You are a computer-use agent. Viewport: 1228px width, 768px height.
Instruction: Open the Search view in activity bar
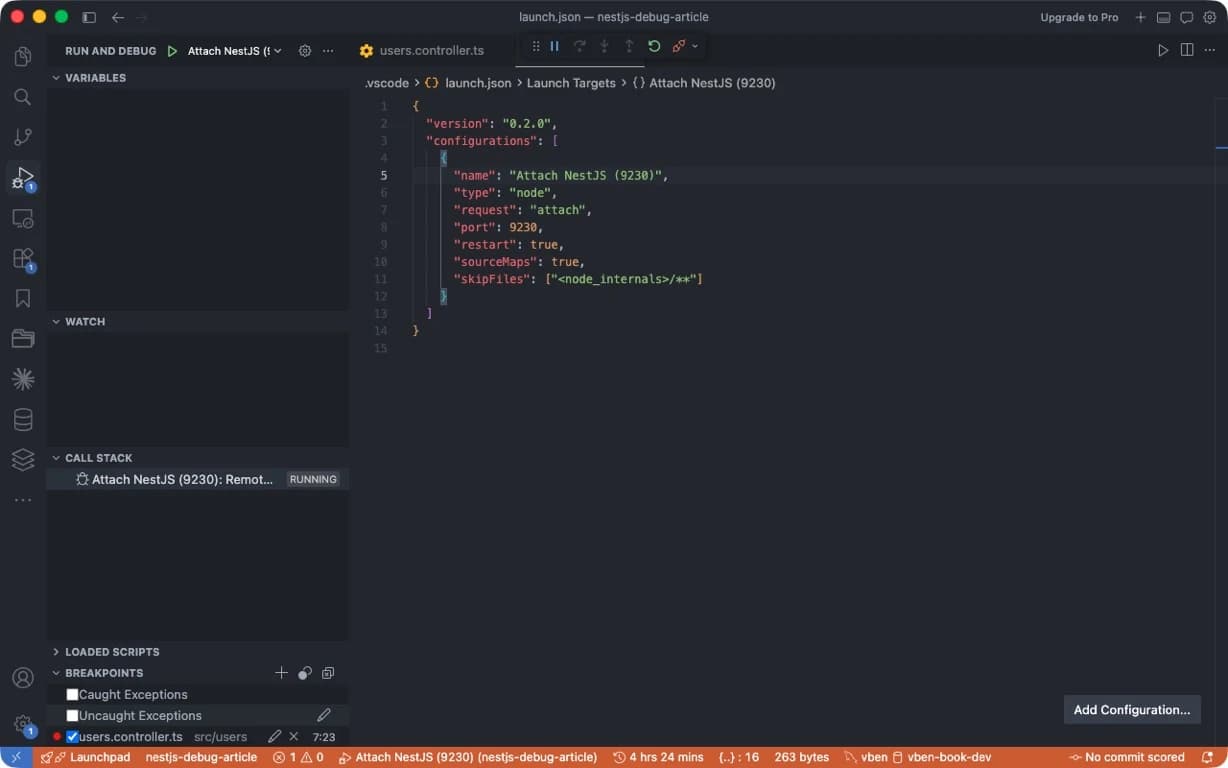point(23,97)
